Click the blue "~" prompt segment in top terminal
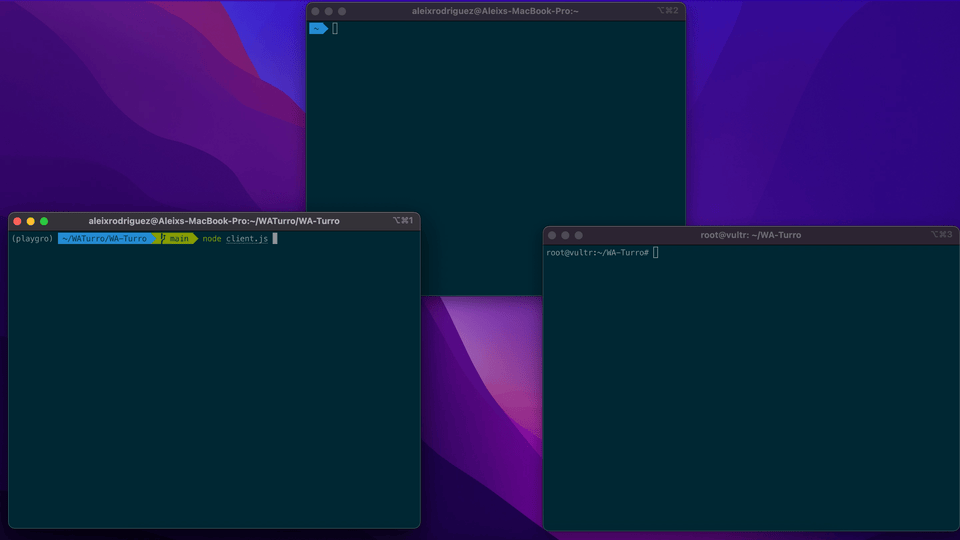Screen dimensions: 960x540 point(317,28)
